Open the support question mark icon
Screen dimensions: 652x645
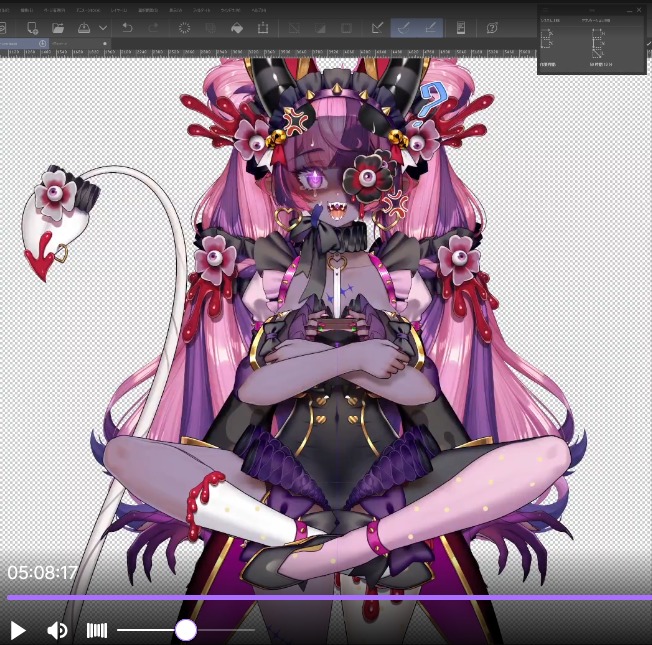[492, 28]
